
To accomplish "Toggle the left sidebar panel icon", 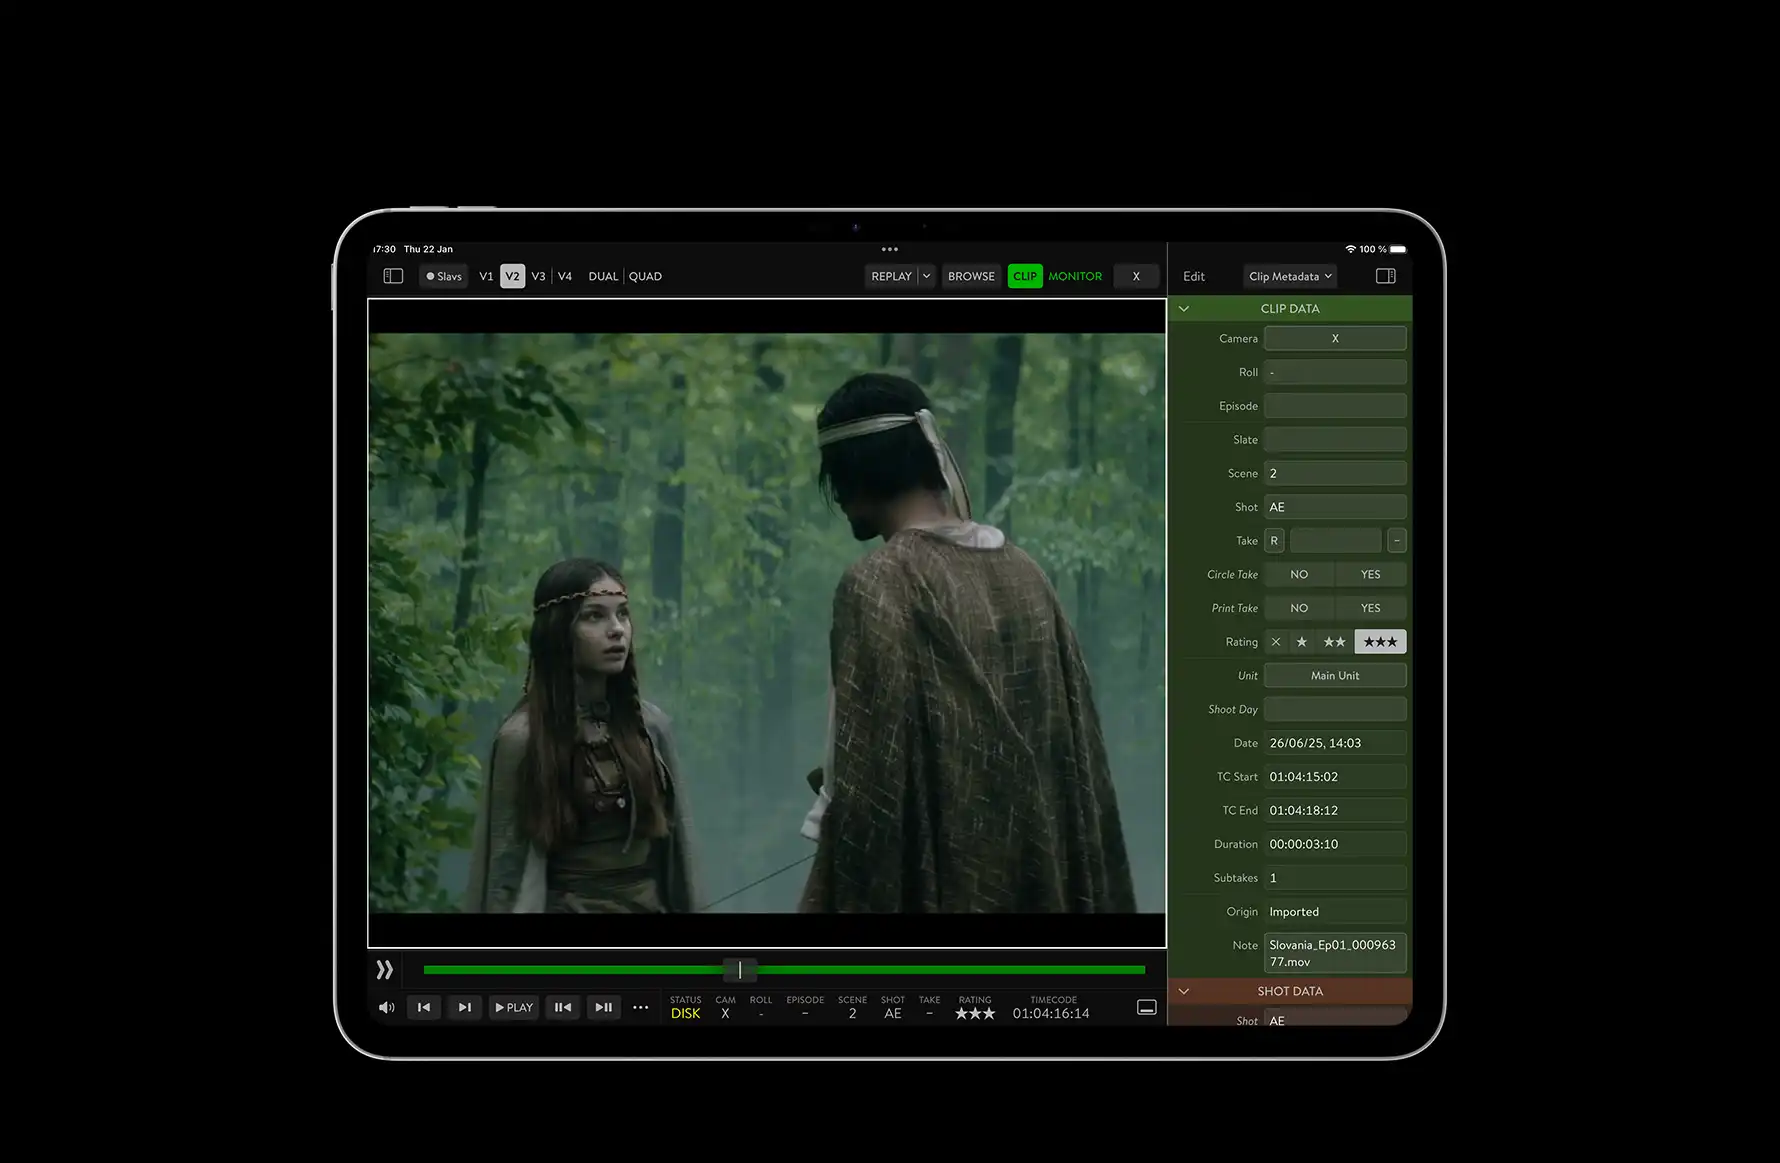I will pyautogui.click(x=393, y=276).
